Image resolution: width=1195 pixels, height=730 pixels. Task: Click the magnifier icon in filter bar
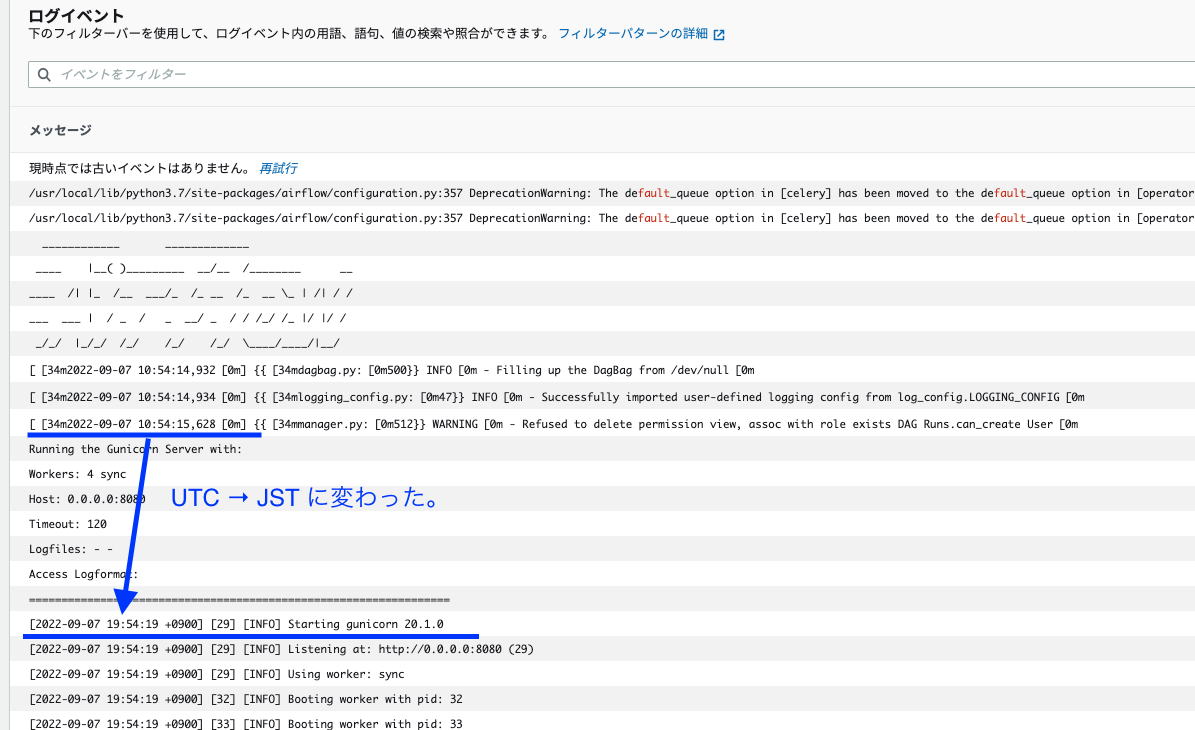(x=44, y=75)
